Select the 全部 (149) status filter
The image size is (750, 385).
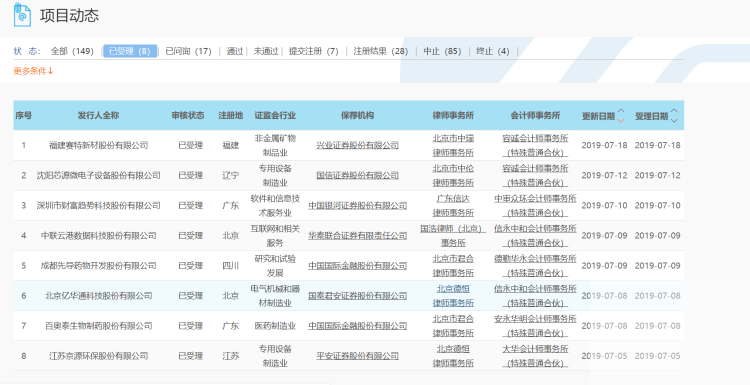(72, 51)
